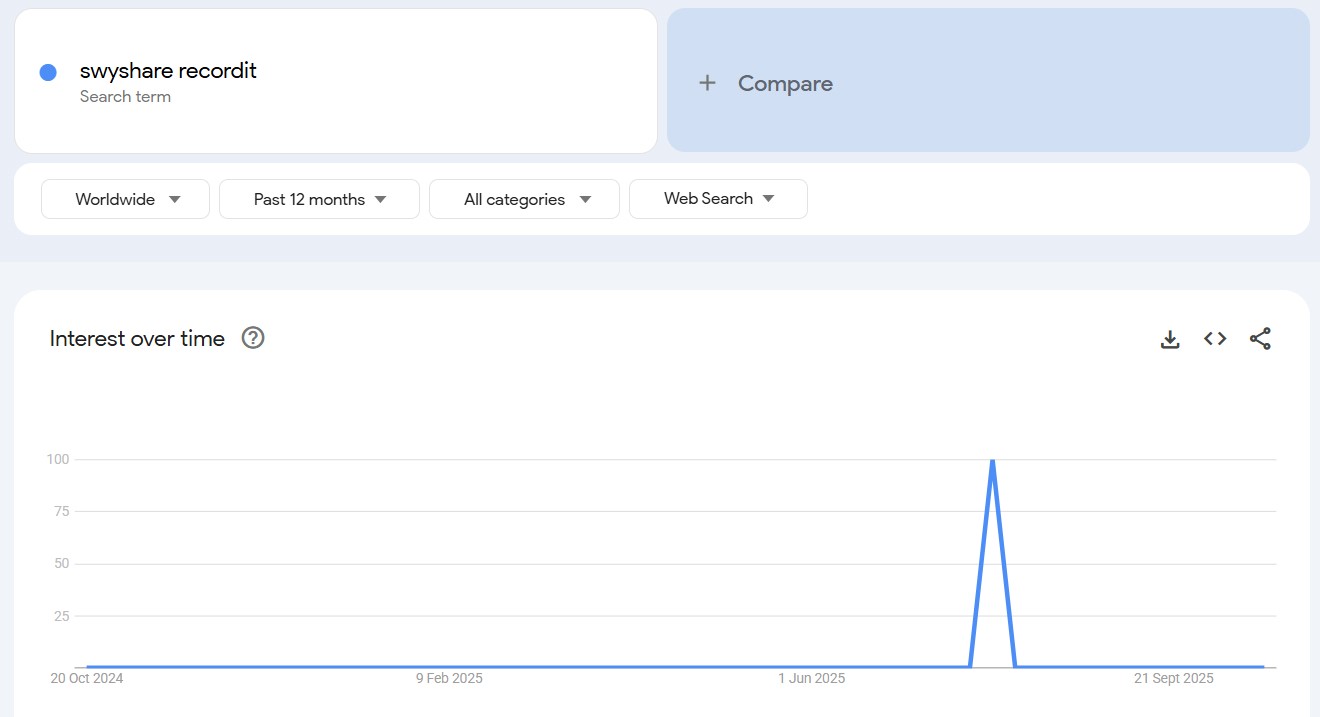Click the Interest over time heading
Image resolution: width=1320 pixels, height=717 pixels.
pyautogui.click(x=137, y=339)
